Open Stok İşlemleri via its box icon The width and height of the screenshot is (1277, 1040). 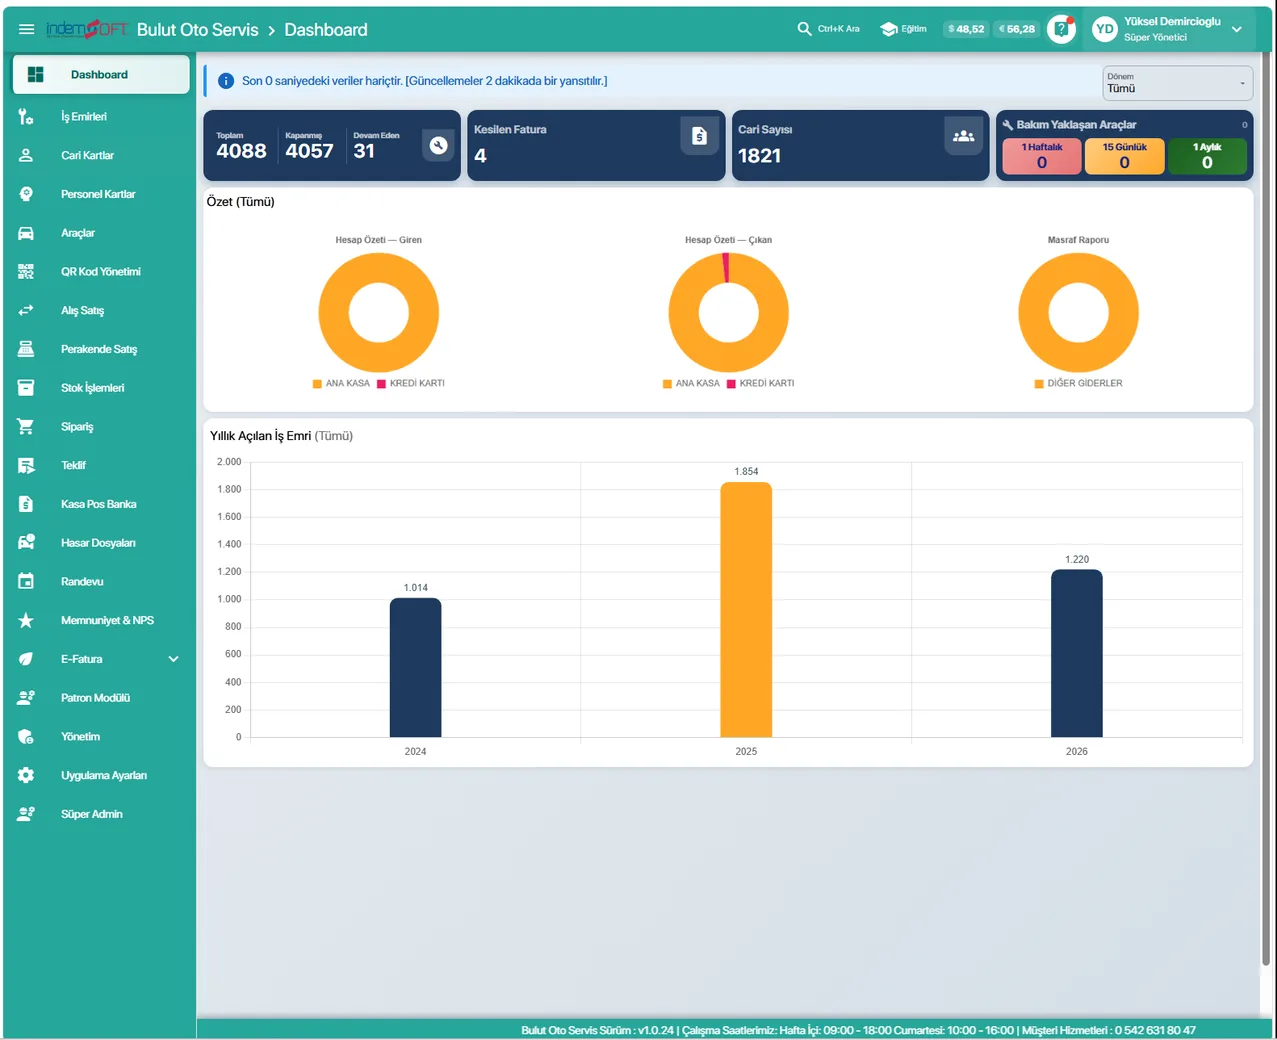[26, 388]
